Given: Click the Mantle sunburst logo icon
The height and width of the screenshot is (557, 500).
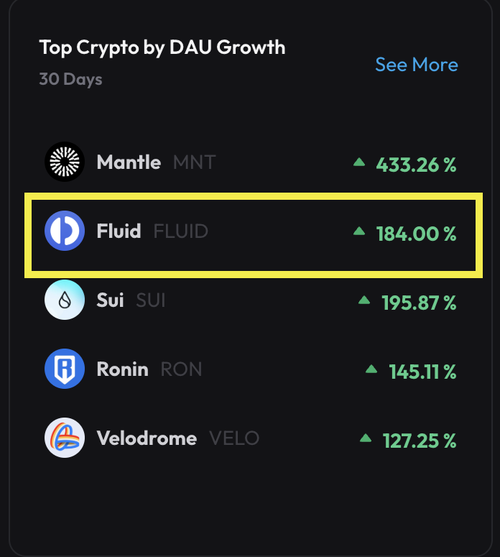Looking at the screenshot, I should point(65,162).
